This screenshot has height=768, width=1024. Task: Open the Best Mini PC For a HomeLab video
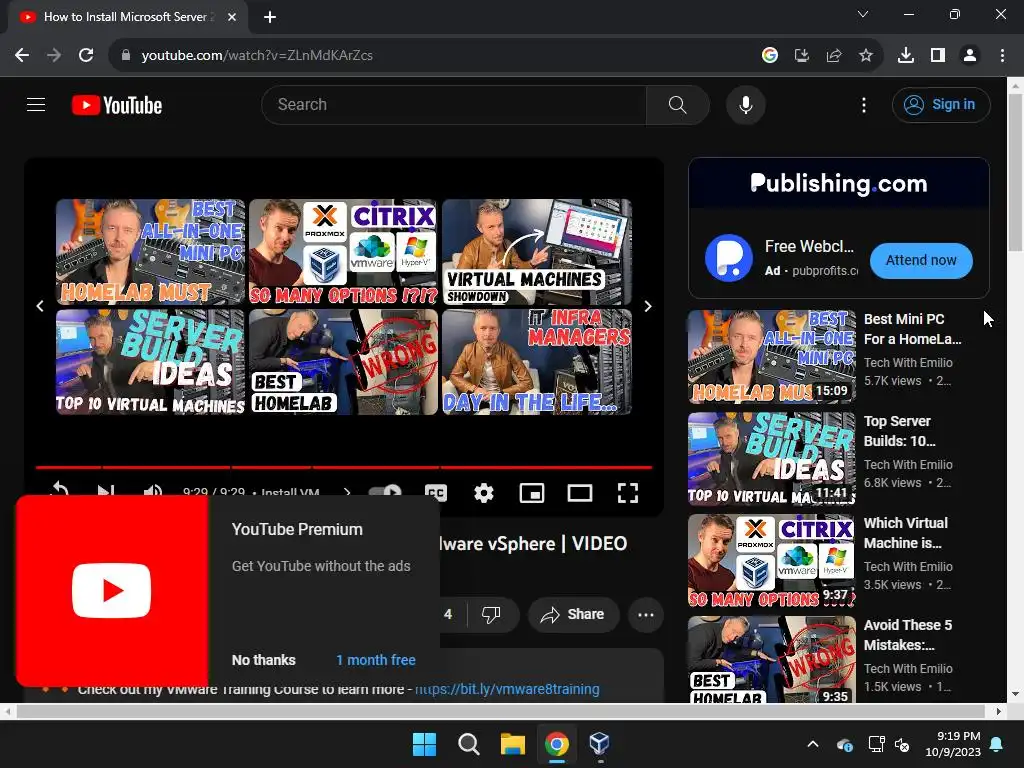click(x=912, y=329)
